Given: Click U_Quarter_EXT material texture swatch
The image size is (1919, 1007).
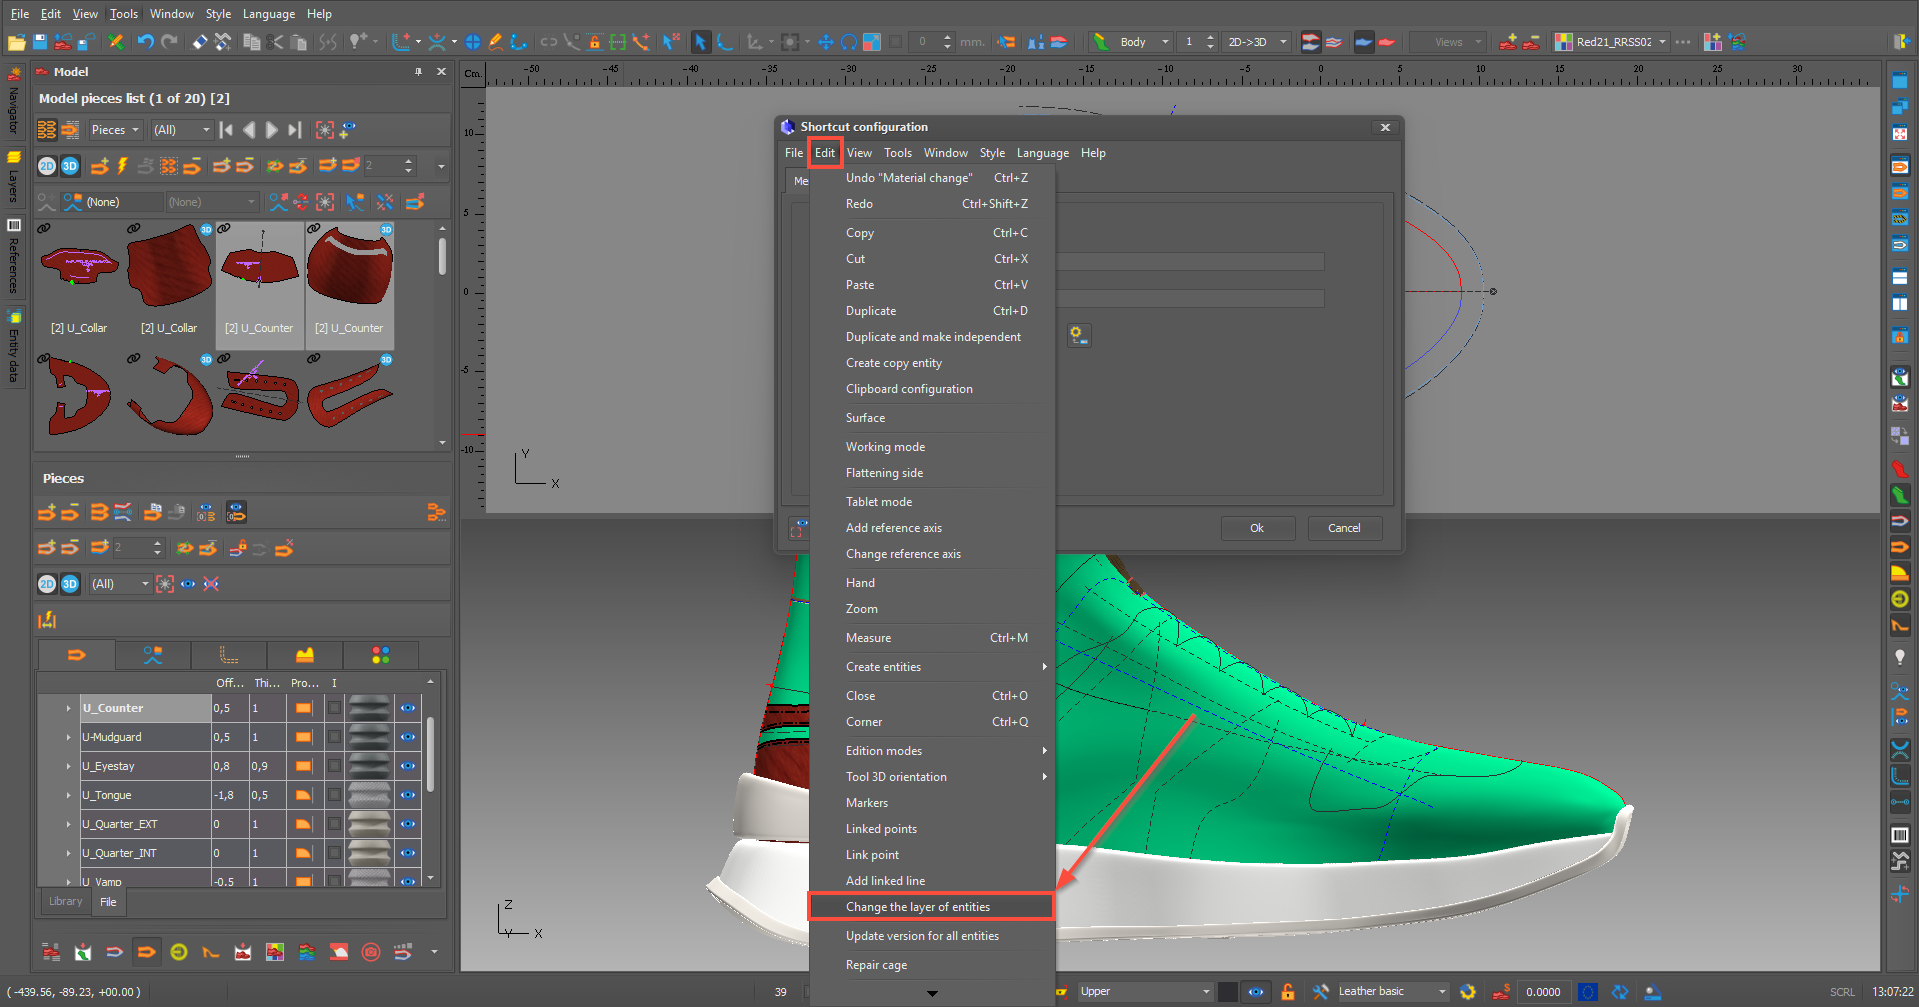Looking at the screenshot, I should click(x=369, y=824).
